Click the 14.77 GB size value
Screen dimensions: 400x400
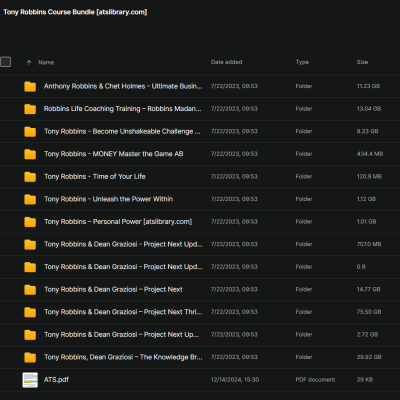[x=368, y=289]
